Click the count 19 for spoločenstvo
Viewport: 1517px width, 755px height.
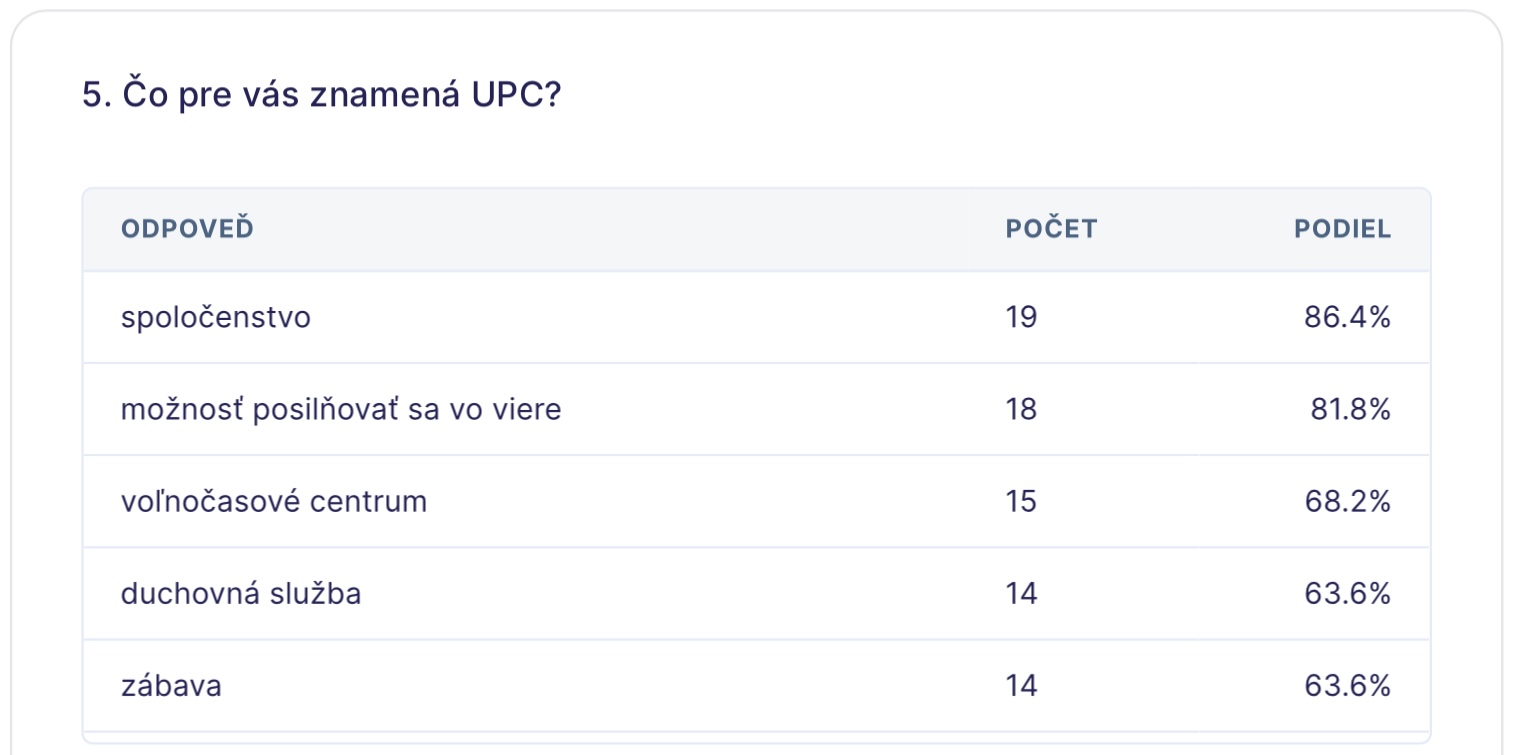click(x=1022, y=318)
